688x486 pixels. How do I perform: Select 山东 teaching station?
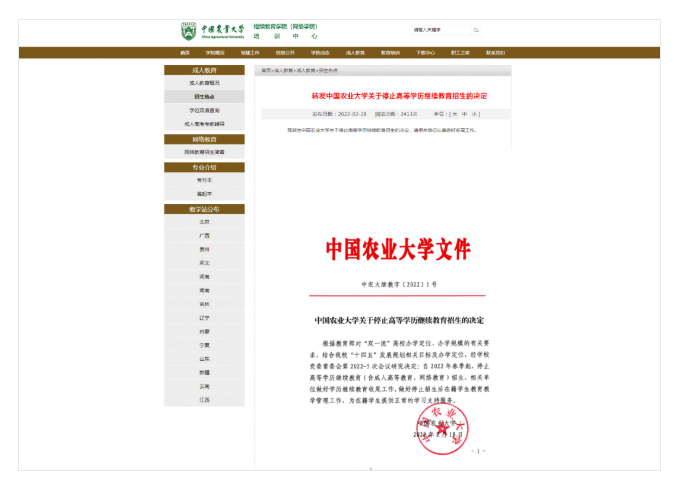point(204,359)
